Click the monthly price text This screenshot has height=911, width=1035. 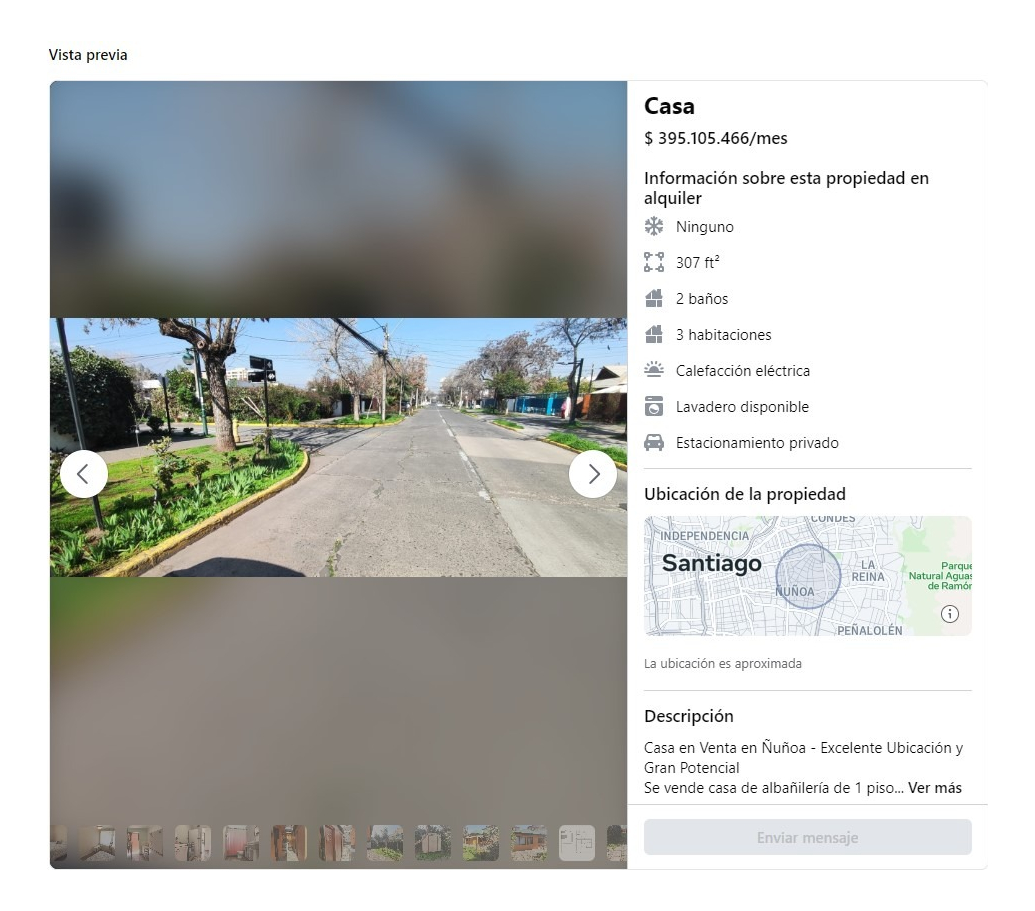pyautogui.click(x=715, y=138)
